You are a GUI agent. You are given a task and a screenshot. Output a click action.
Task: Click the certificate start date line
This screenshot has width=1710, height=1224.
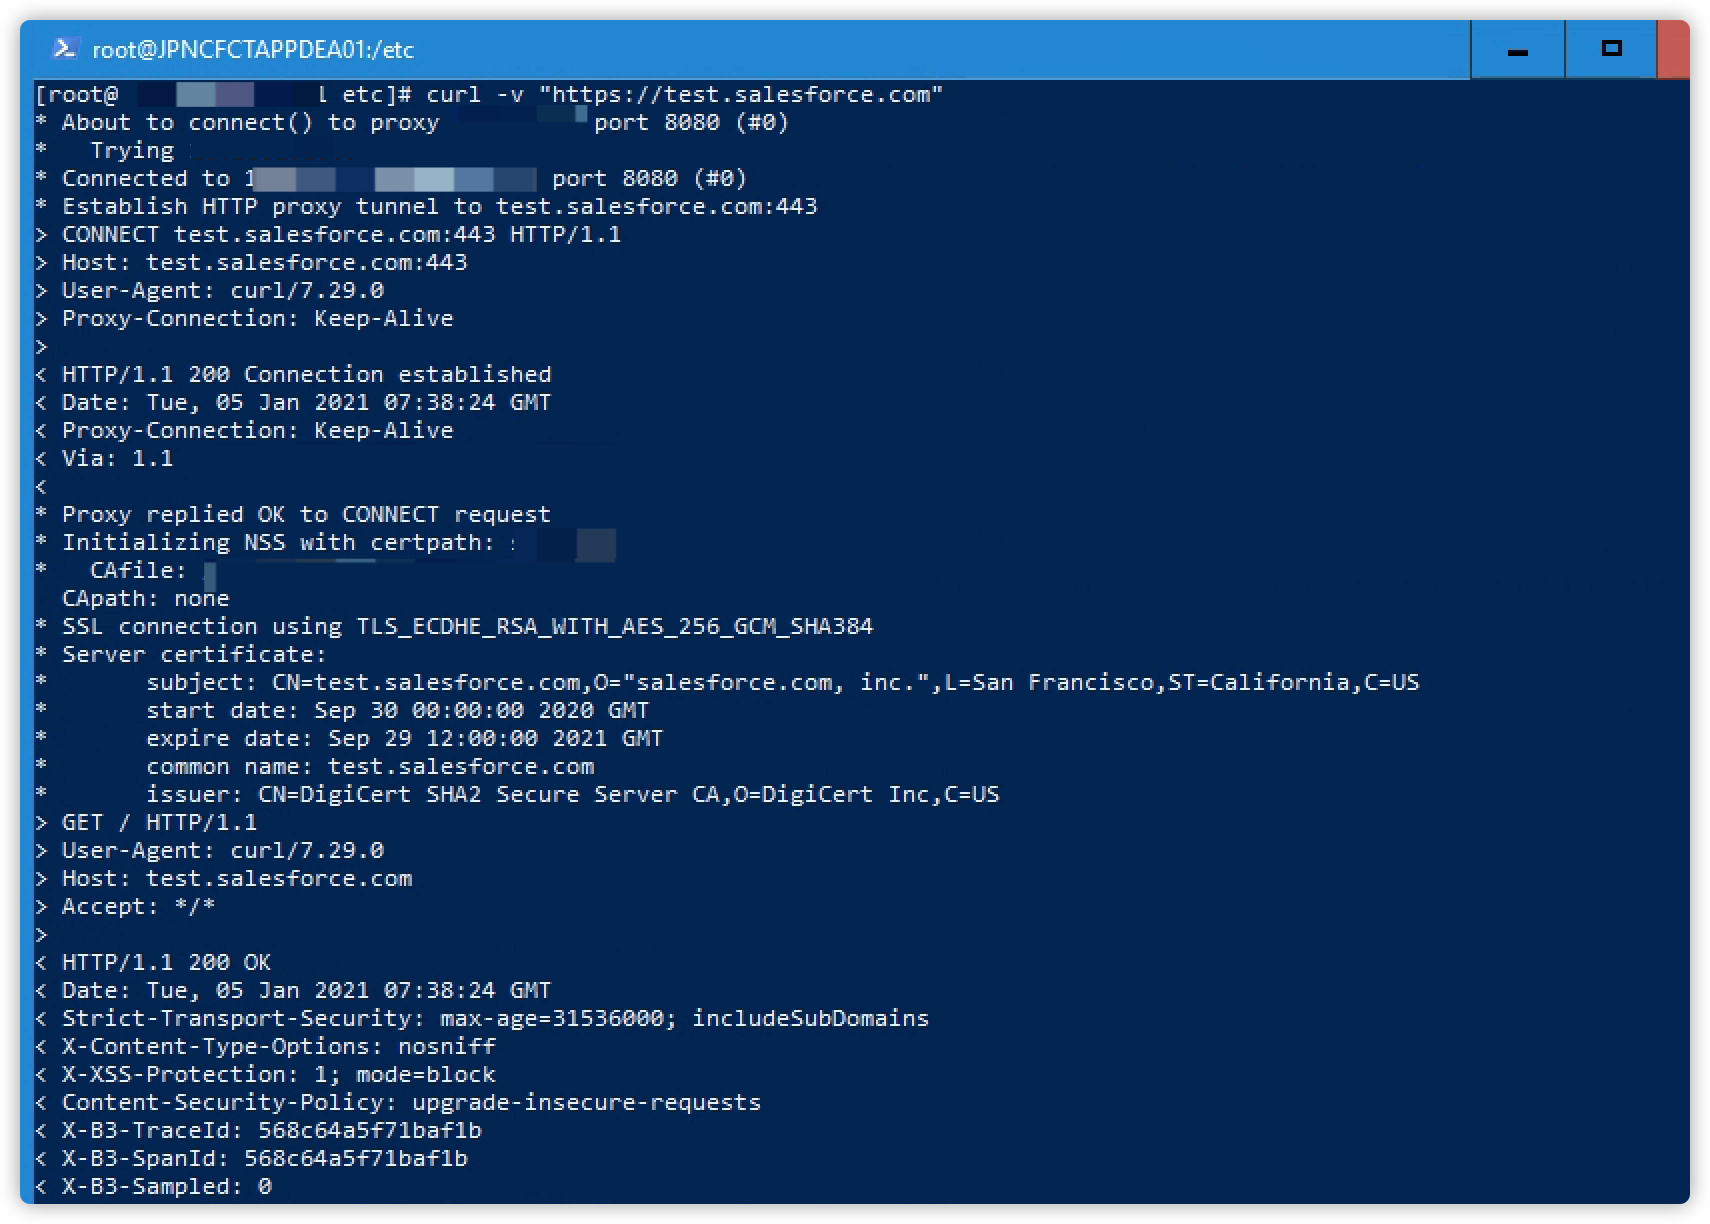(x=397, y=710)
